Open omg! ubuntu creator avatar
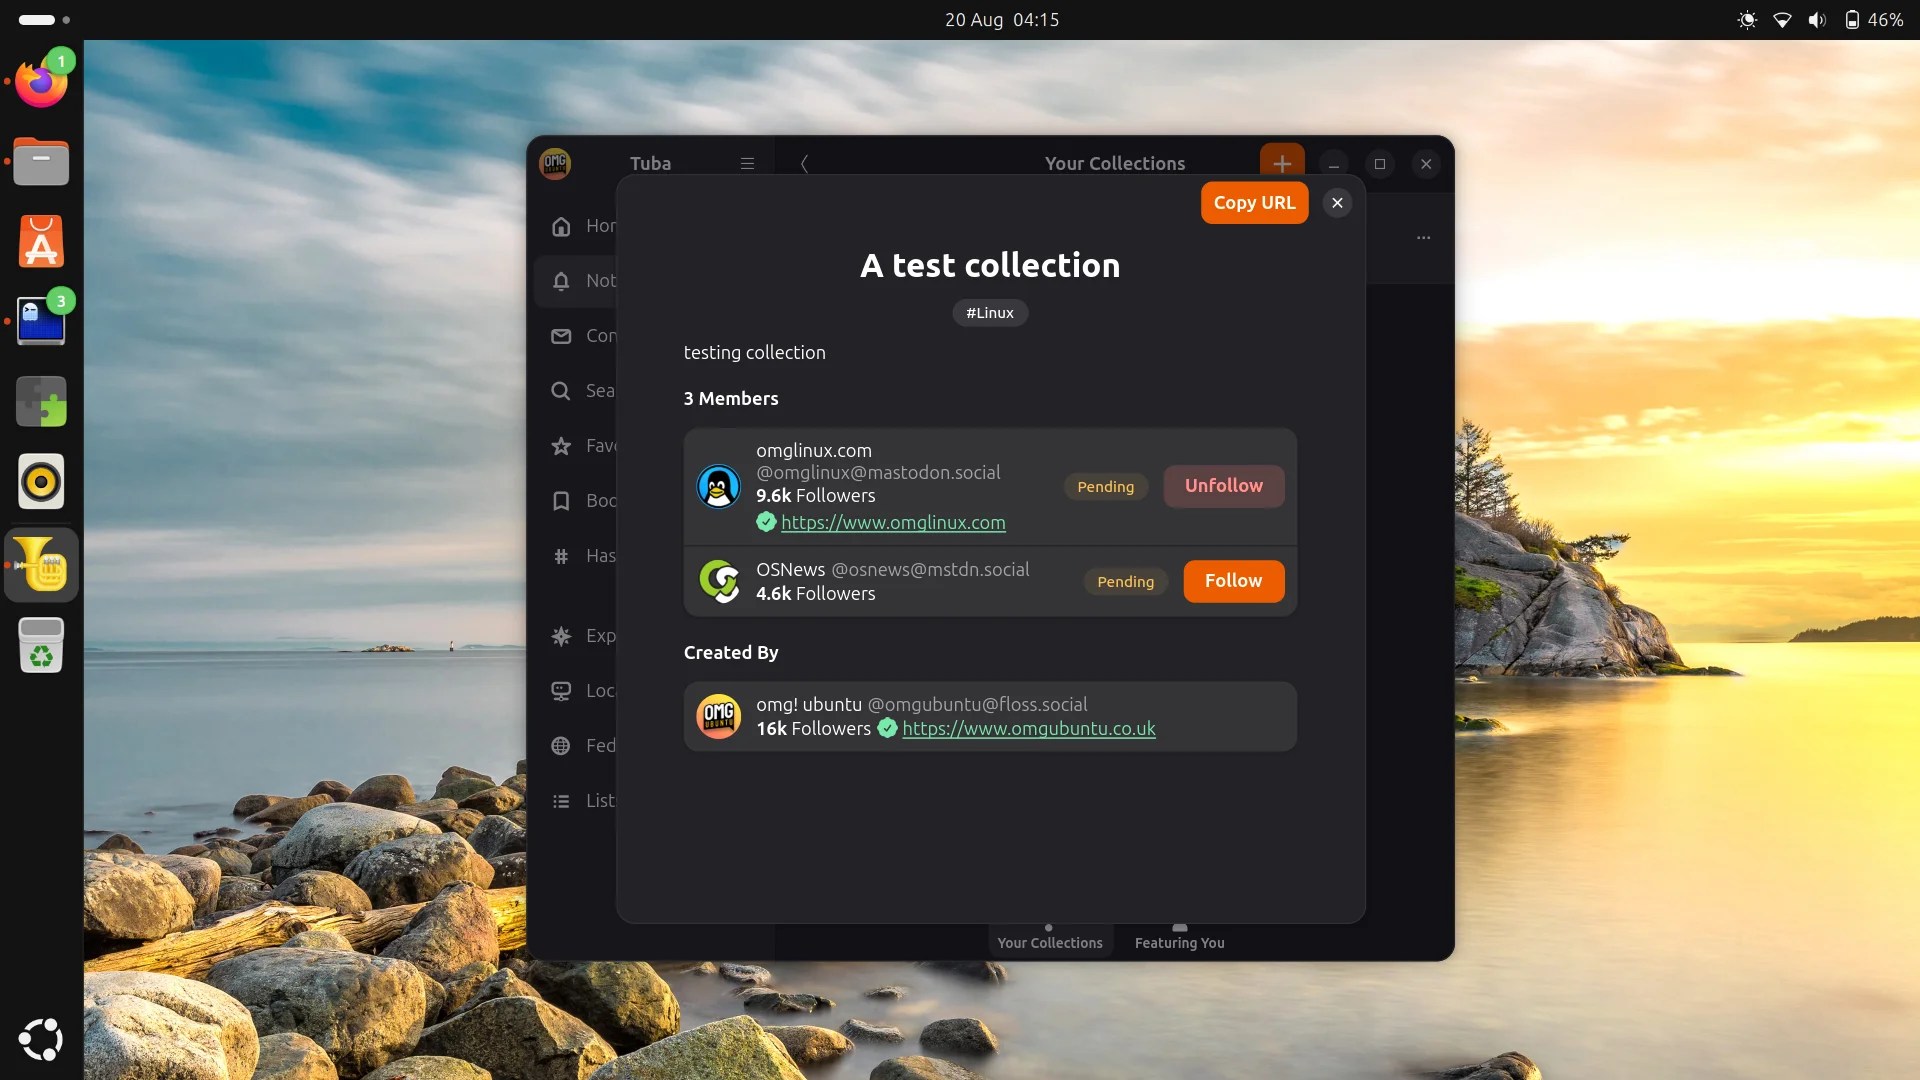 tap(718, 716)
